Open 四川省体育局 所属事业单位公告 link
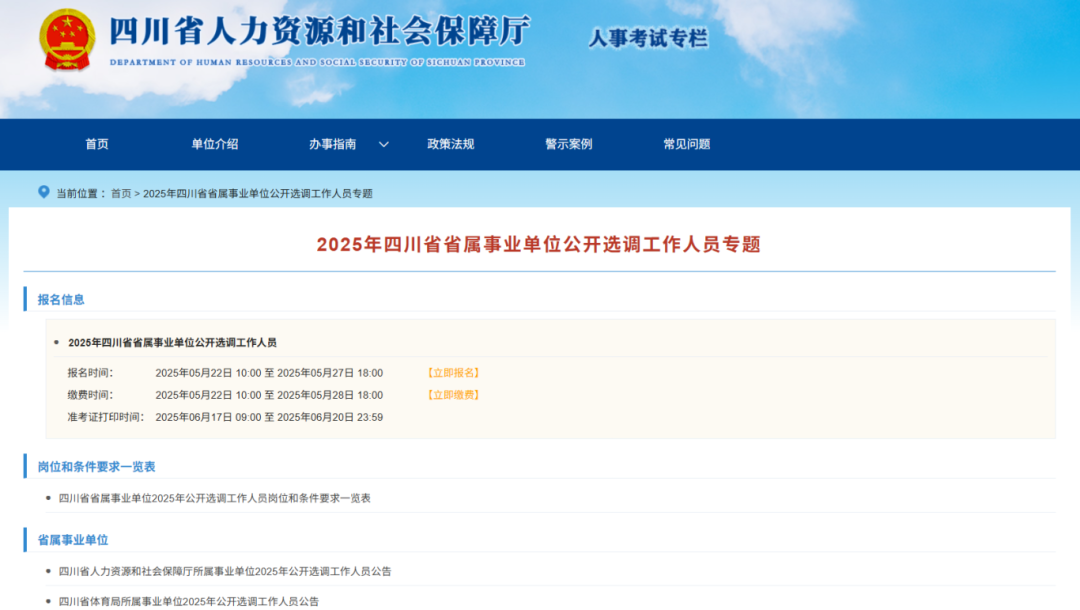 click(189, 601)
